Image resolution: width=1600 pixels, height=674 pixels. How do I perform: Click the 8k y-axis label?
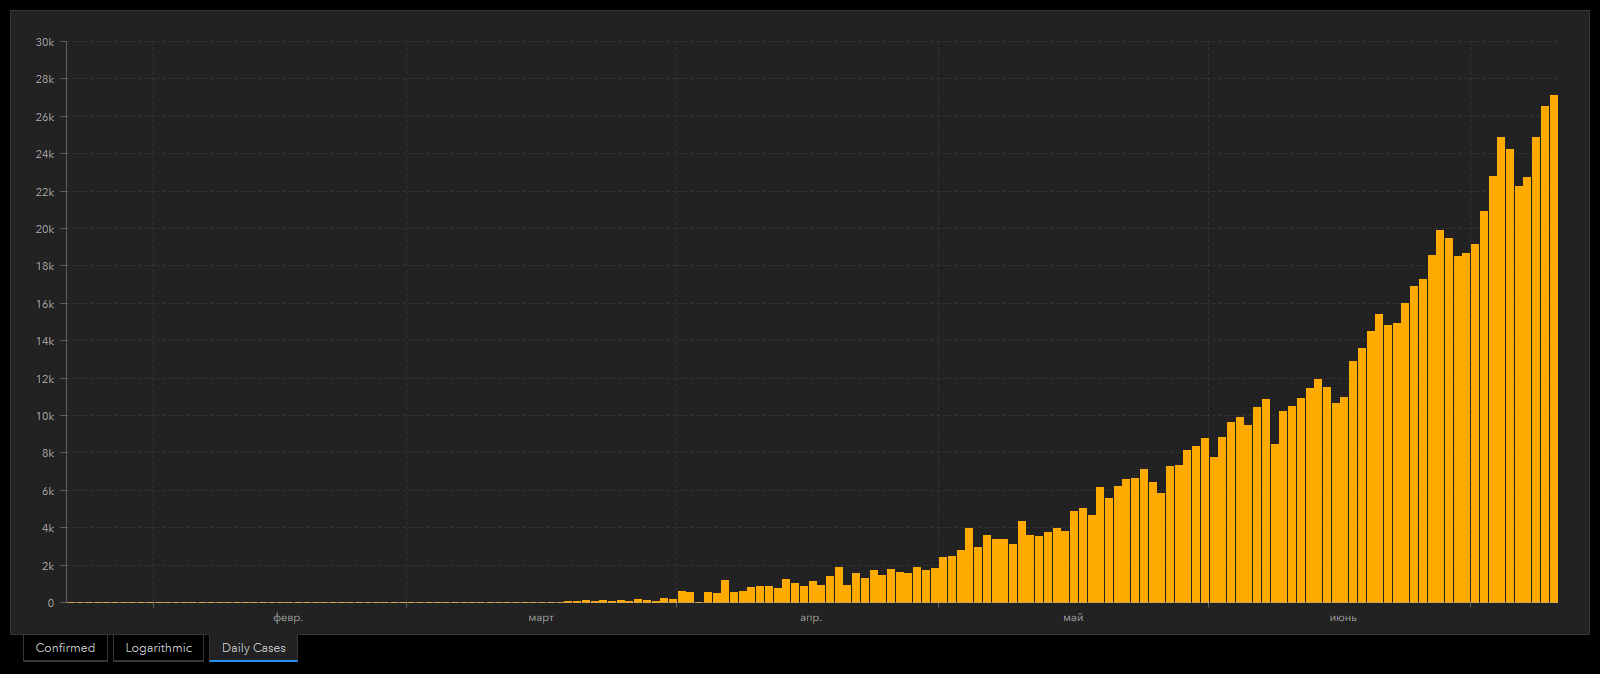click(48, 453)
